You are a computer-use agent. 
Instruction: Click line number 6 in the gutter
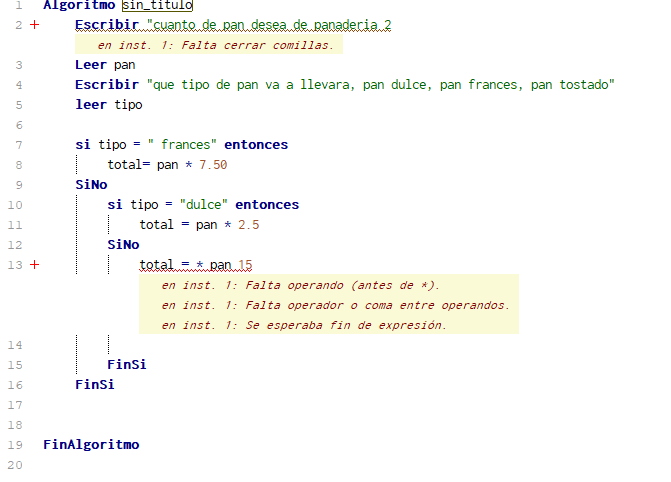[19, 125]
